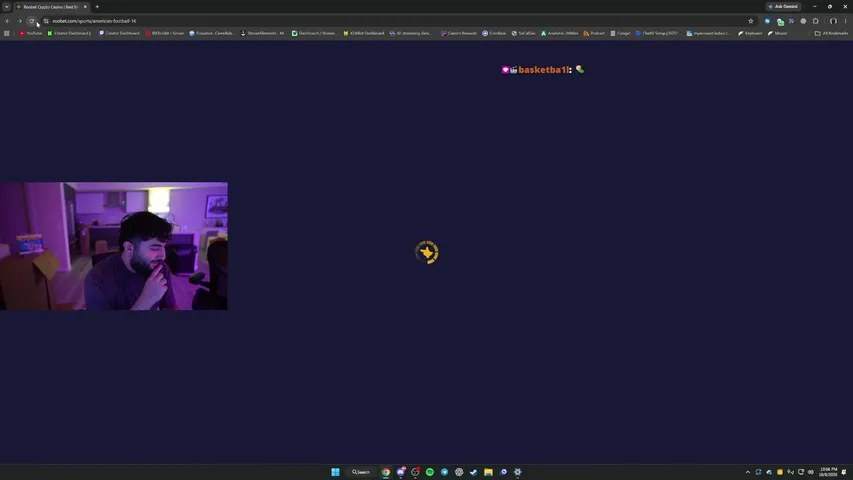Go back to the previous page

(8, 21)
